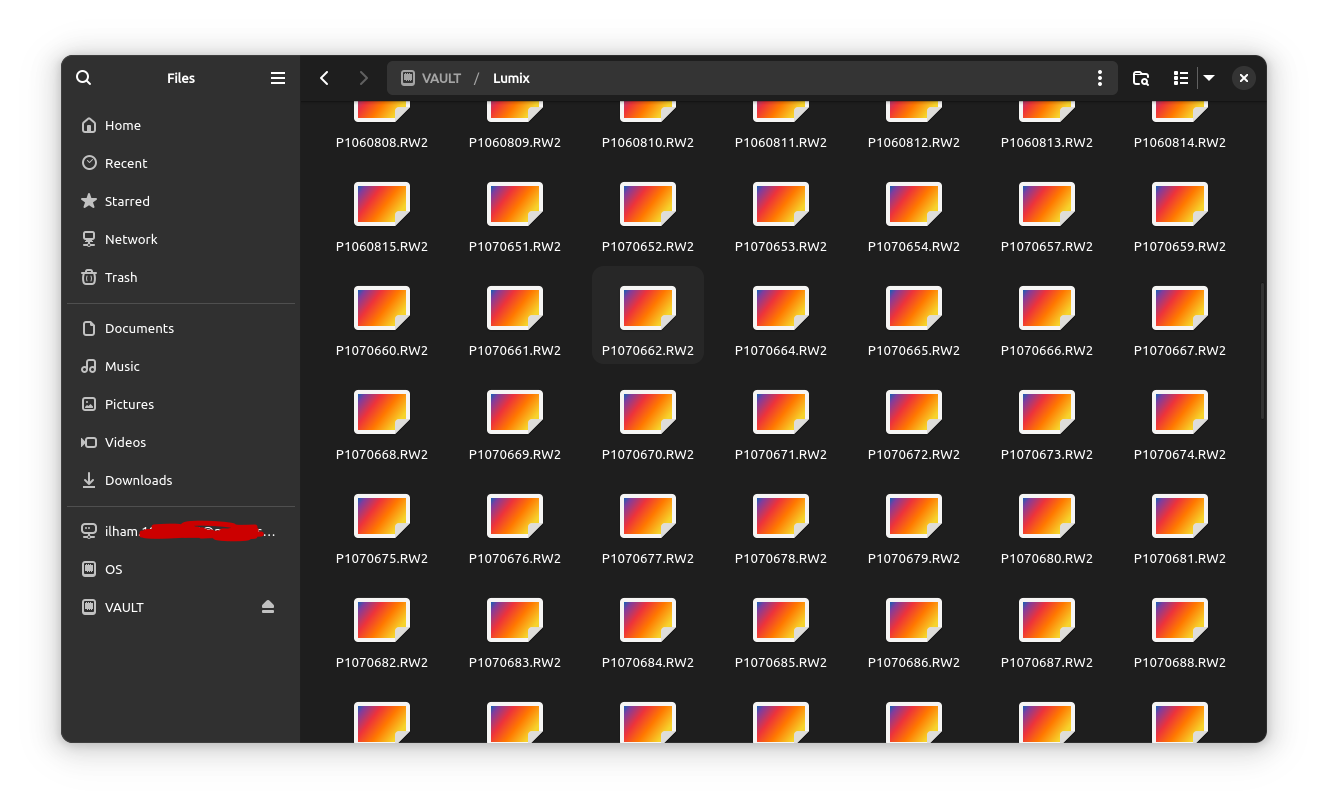Click the vertical scrollbar of file grid
This screenshot has height=810, width=1328.
coord(1262,350)
